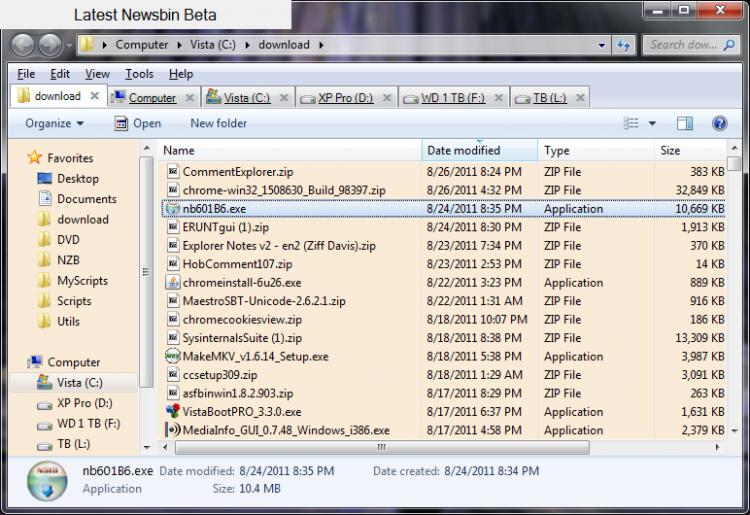Viewport: 750px width, 515px height.
Task: Select Desktop in Favorites sidebar
Action: tap(77, 178)
